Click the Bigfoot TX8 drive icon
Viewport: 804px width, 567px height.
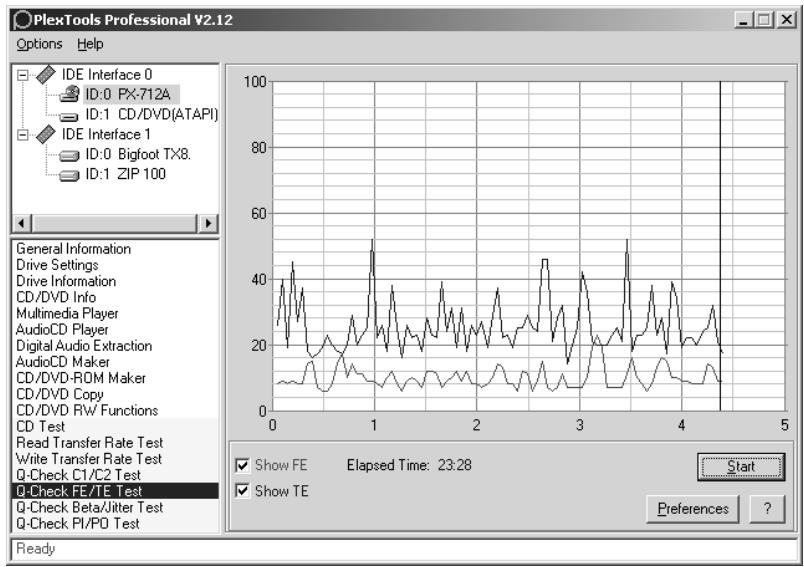tap(69, 155)
